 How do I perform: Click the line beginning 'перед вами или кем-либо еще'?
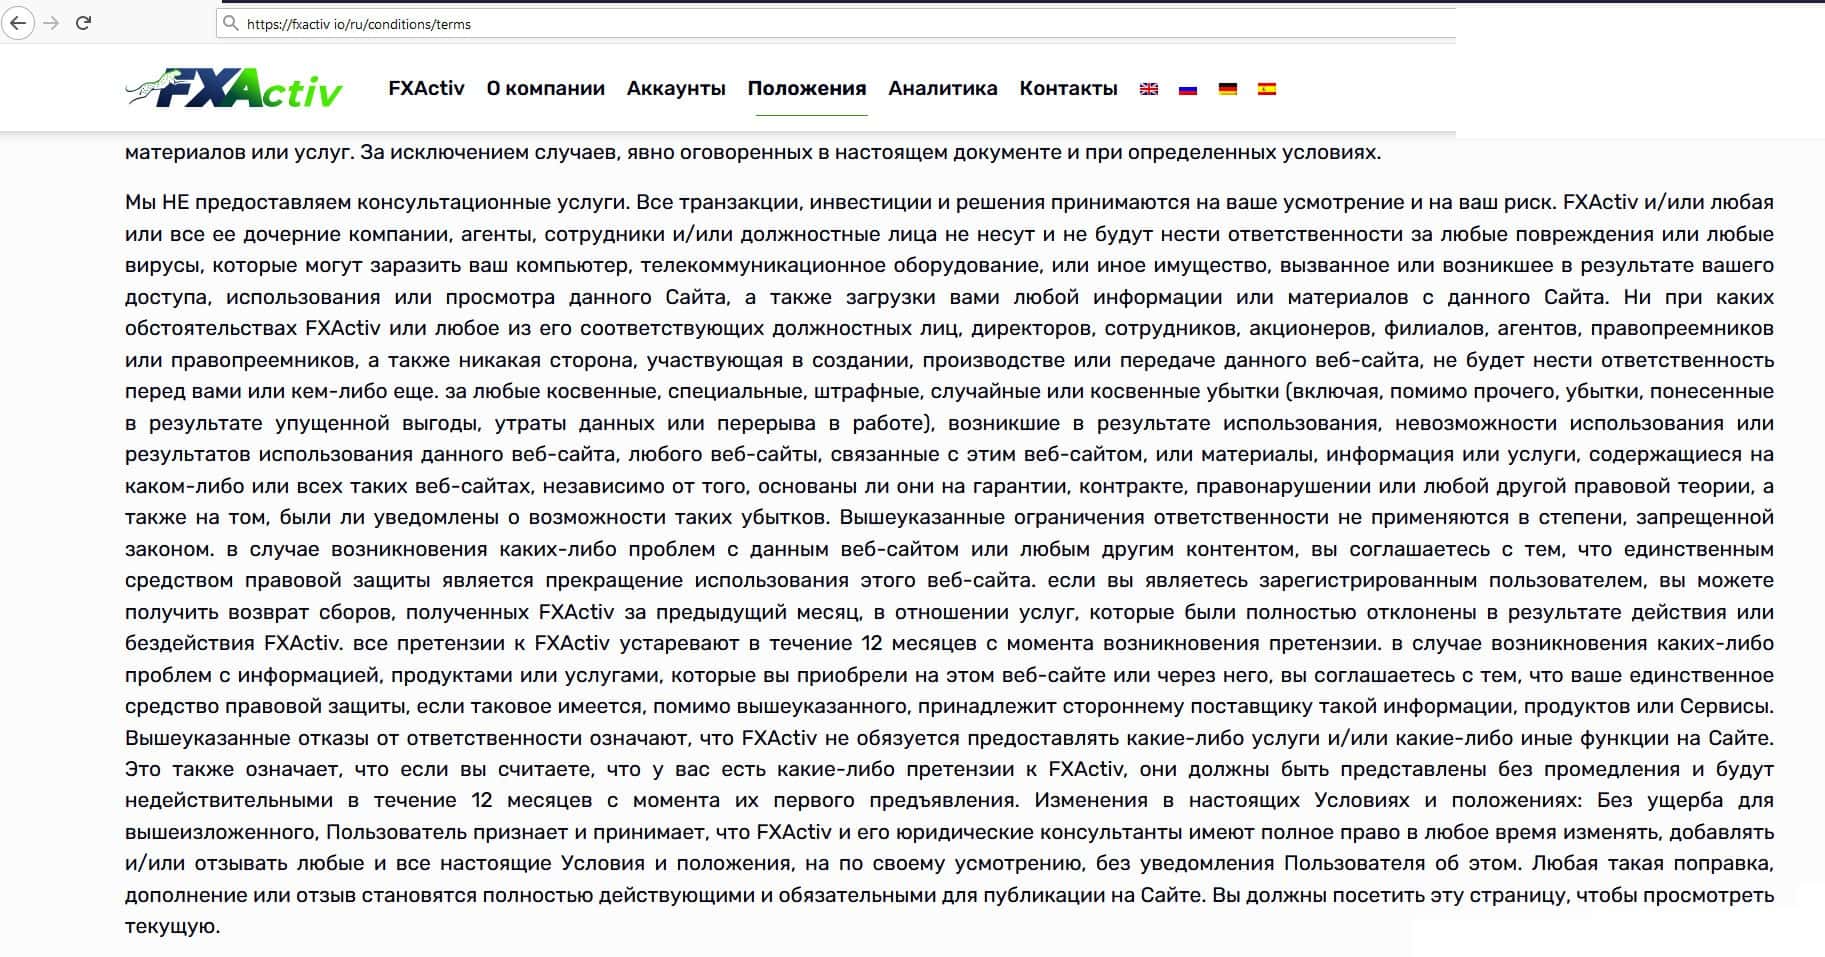click(949, 391)
